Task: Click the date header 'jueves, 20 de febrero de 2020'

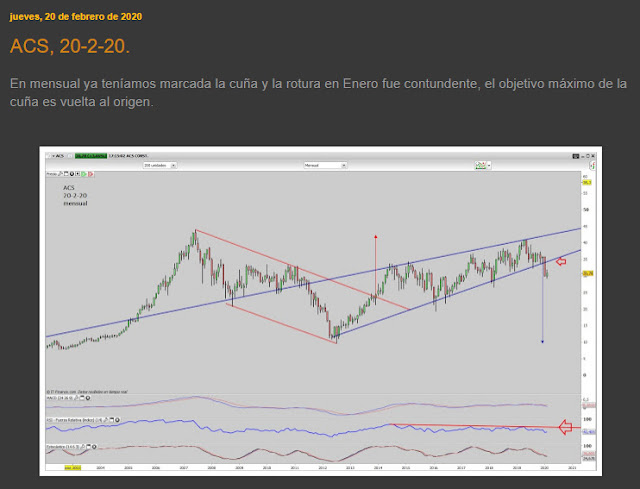Action: pos(76,17)
